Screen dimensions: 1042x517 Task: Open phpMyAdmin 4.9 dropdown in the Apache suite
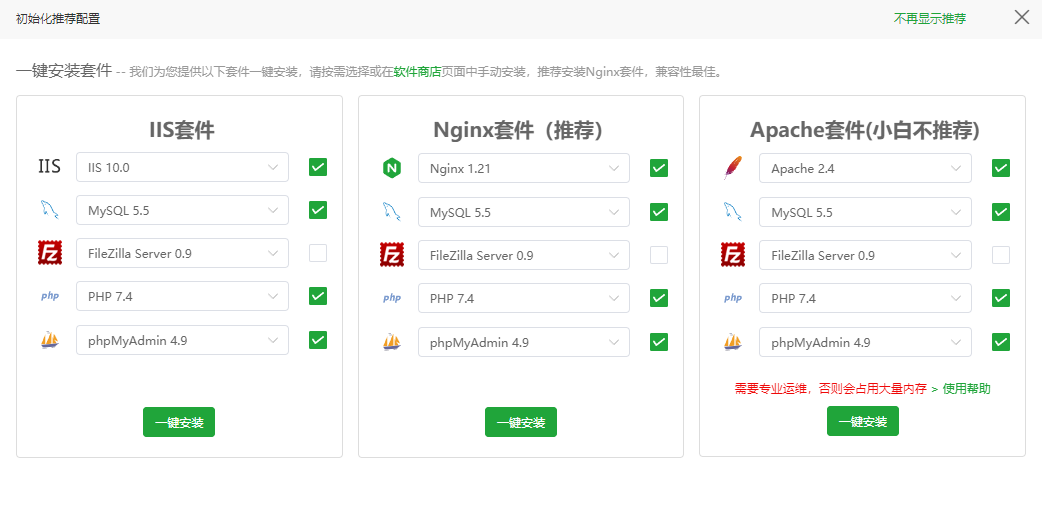(x=865, y=342)
